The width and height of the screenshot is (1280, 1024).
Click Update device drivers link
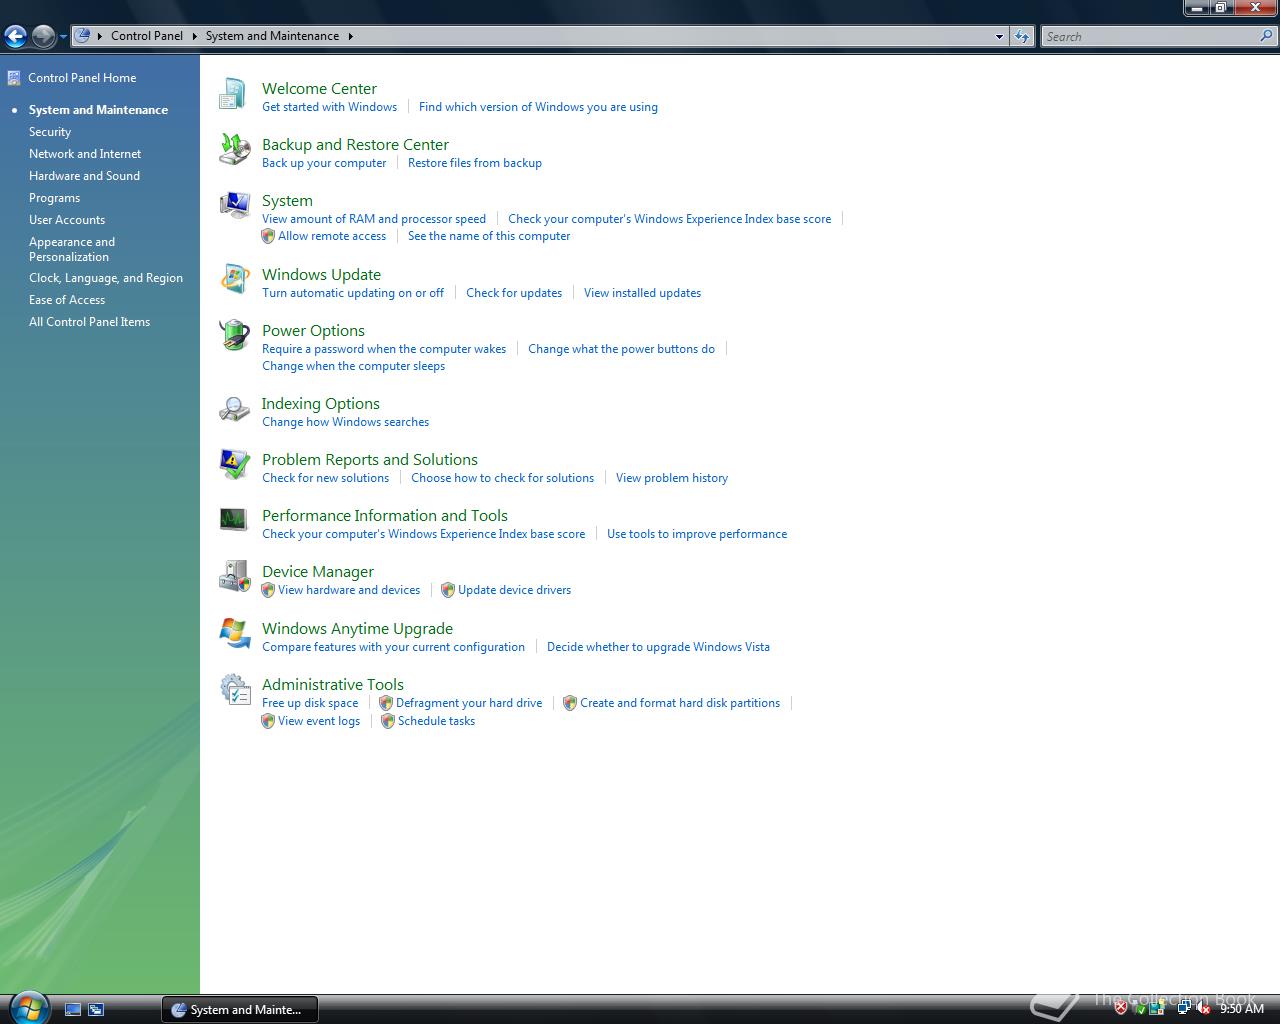click(514, 590)
